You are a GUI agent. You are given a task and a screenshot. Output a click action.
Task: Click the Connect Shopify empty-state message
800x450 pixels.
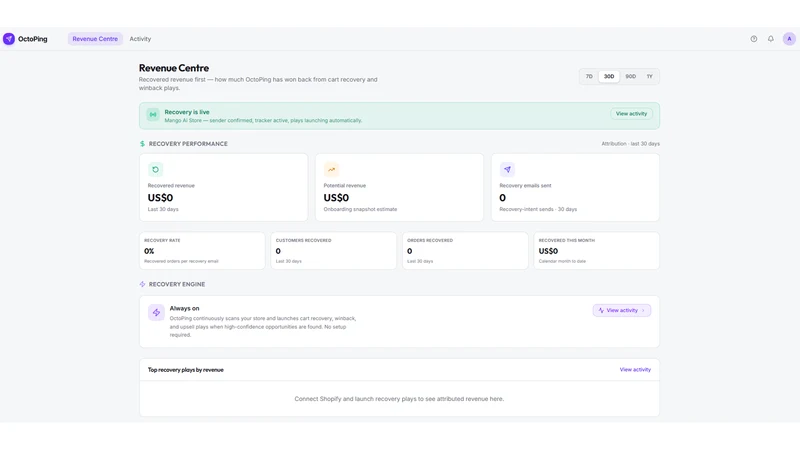pos(399,399)
